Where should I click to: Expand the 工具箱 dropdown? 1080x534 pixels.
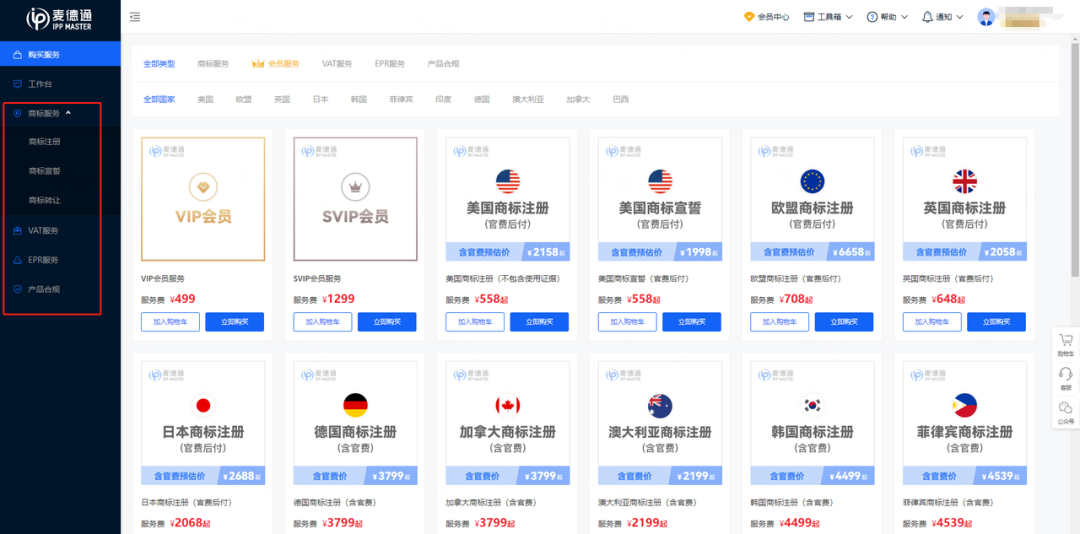pyautogui.click(x=829, y=17)
